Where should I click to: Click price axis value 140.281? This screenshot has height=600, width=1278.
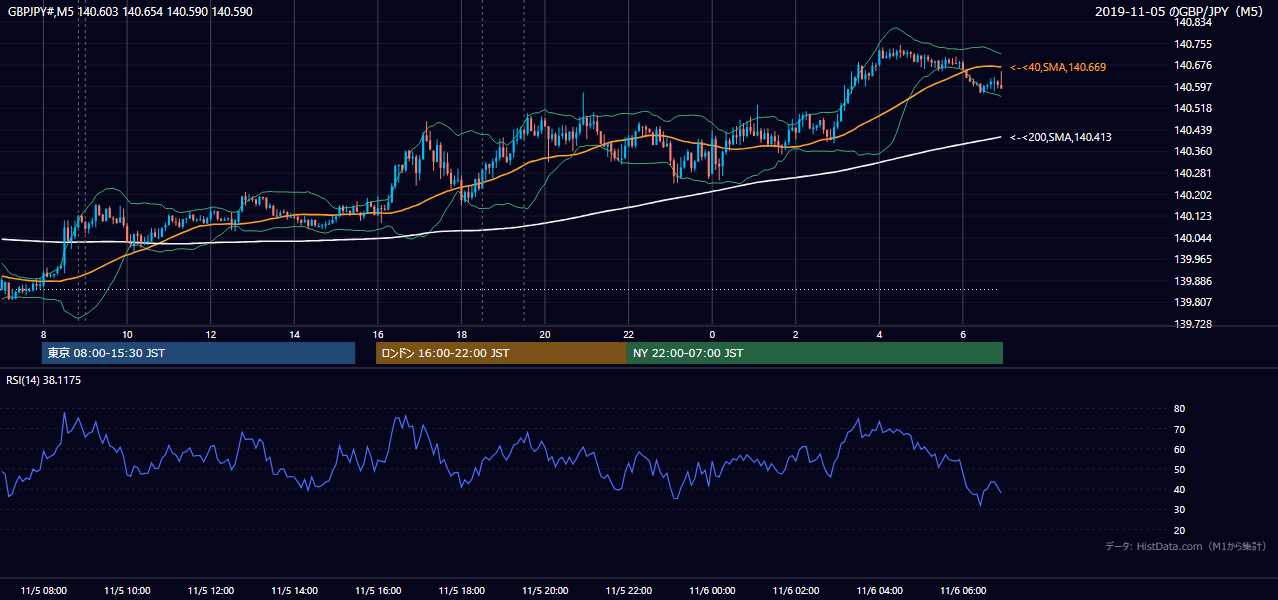pyautogui.click(x=1192, y=173)
